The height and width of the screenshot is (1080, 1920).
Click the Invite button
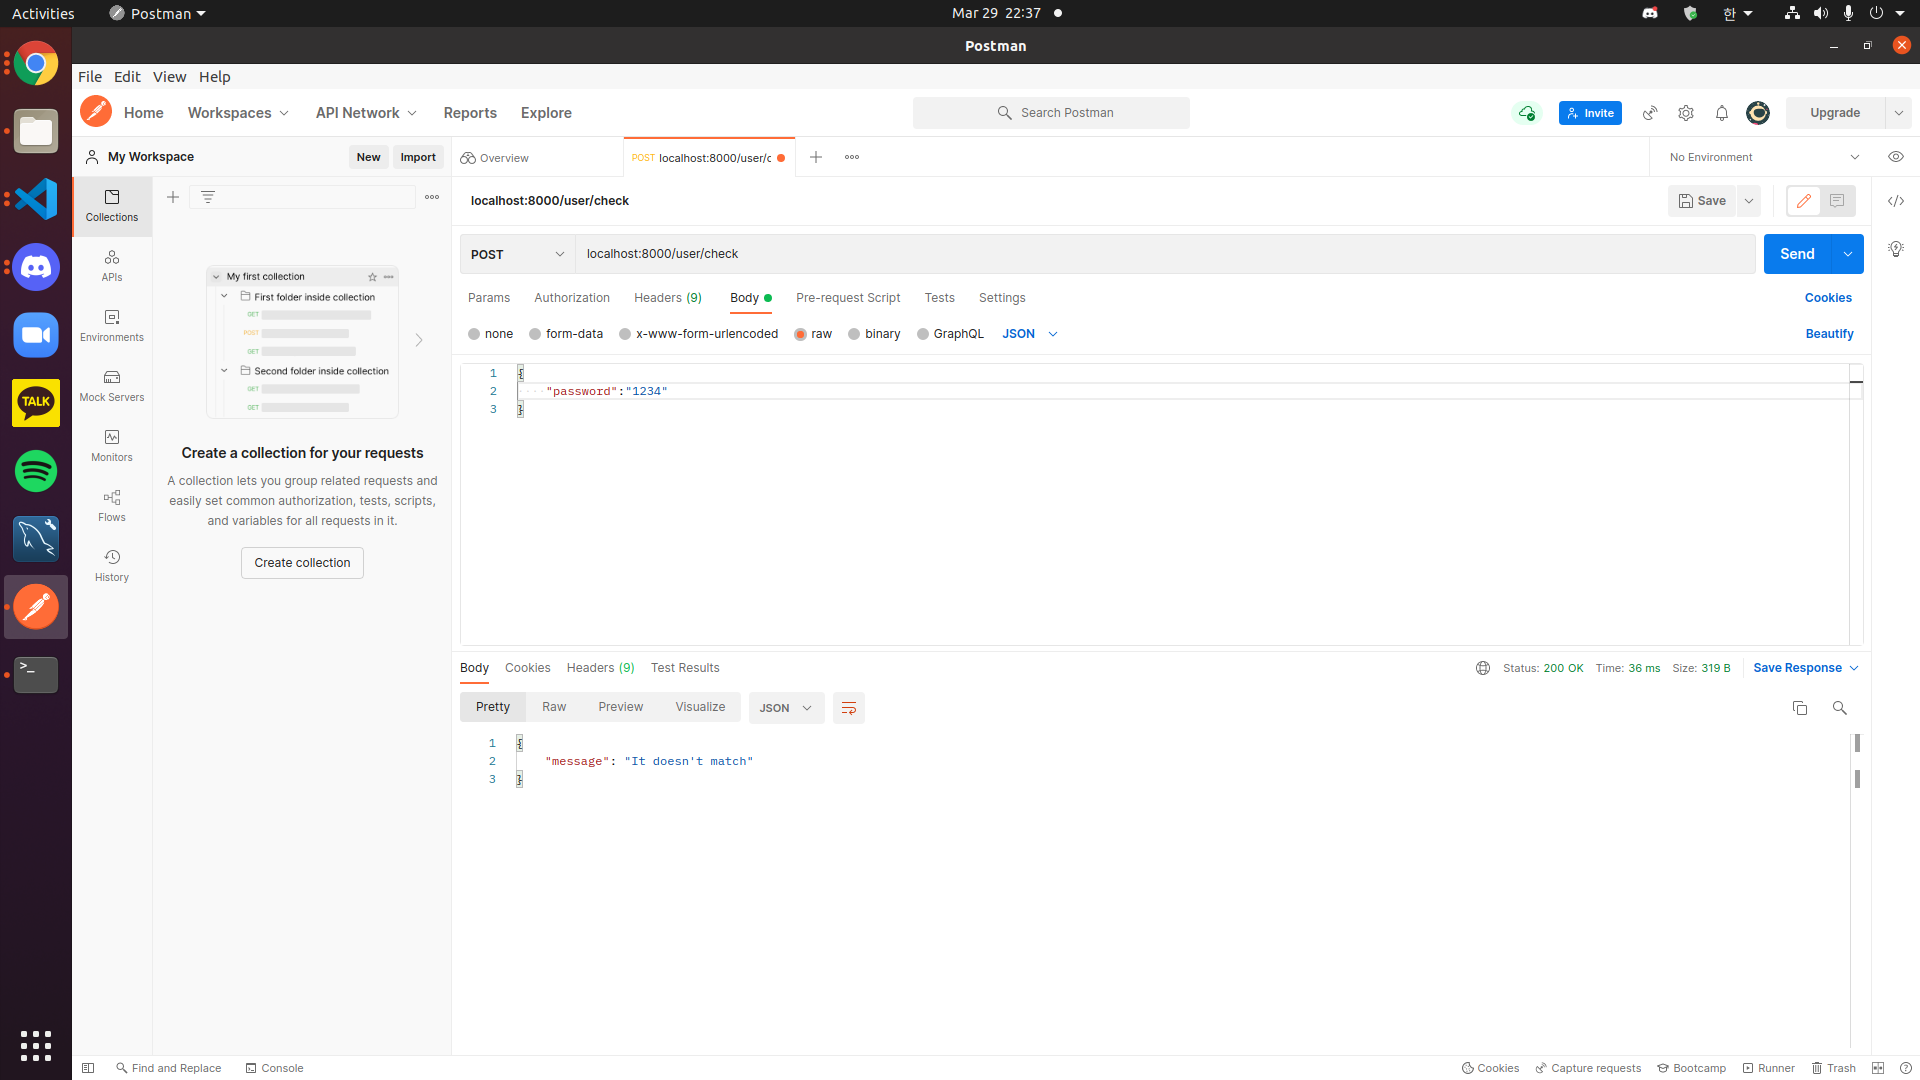pos(1590,113)
